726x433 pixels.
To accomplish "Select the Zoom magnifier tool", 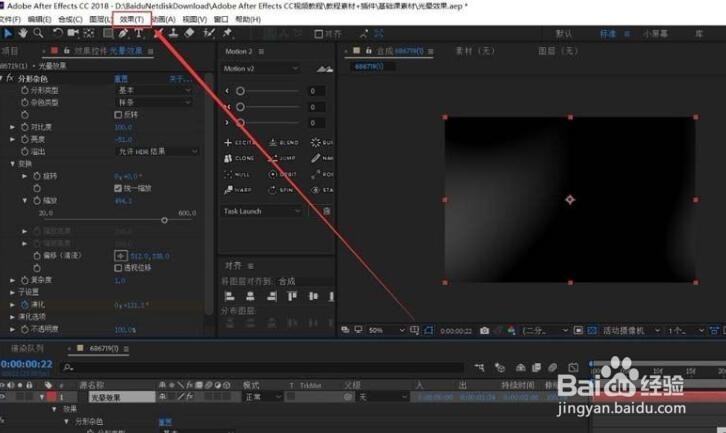I will pos(38,33).
